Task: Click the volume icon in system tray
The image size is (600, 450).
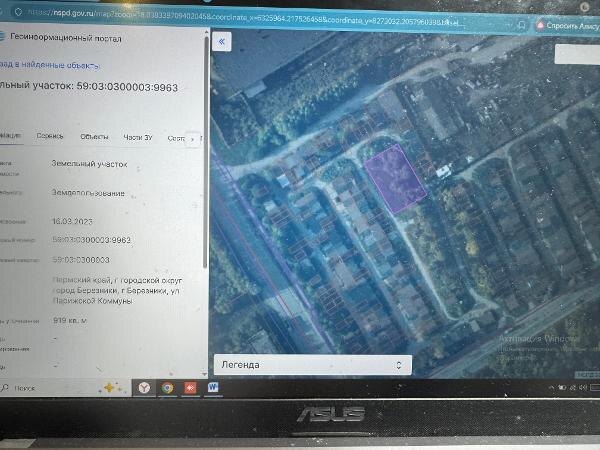Action: pos(582,388)
